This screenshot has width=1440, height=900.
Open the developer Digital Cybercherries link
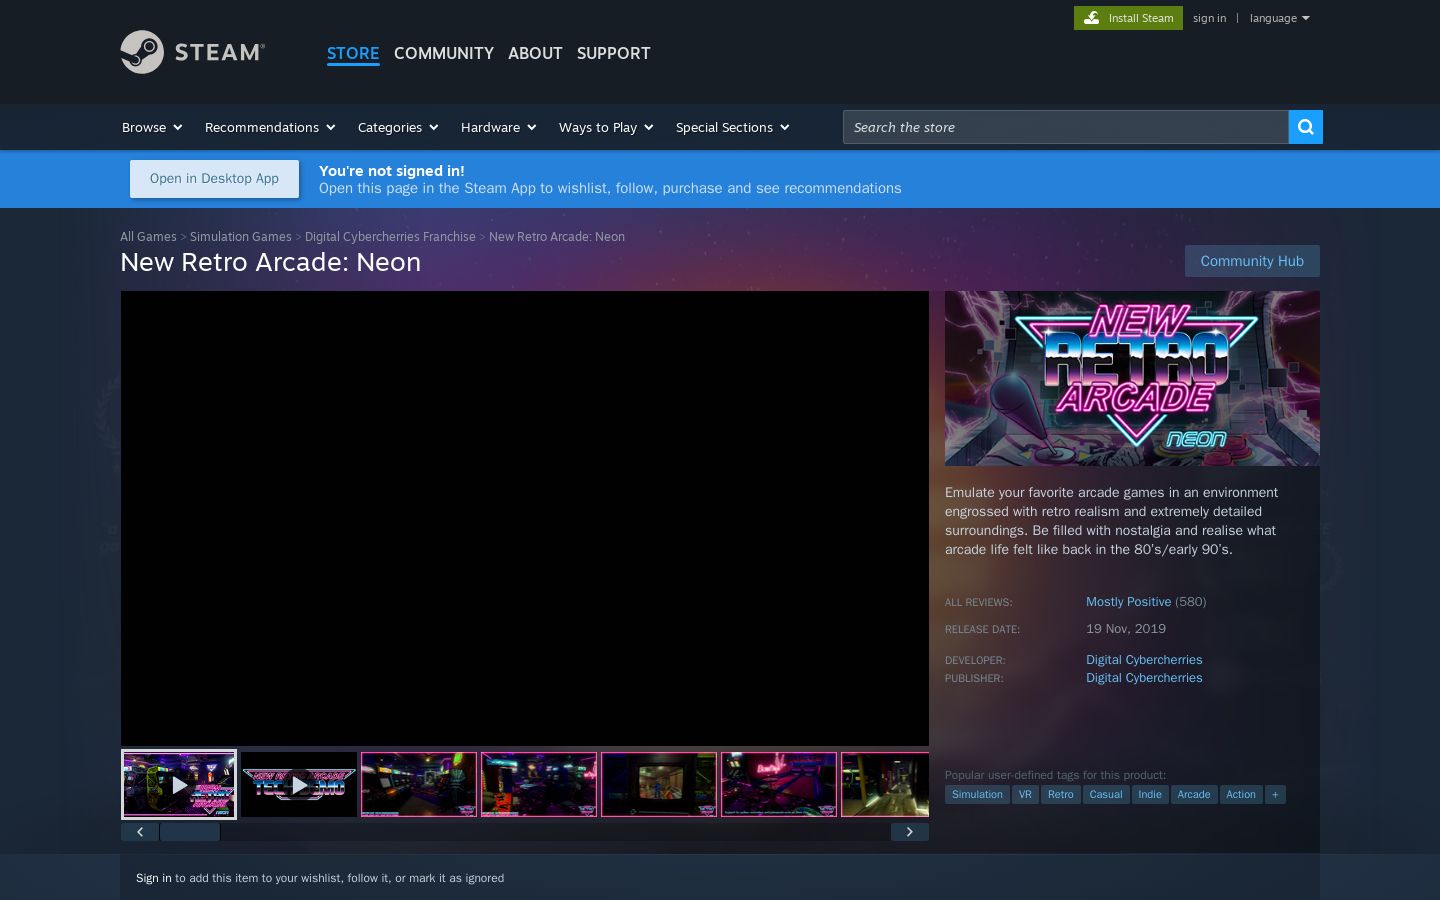(1144, 660)
